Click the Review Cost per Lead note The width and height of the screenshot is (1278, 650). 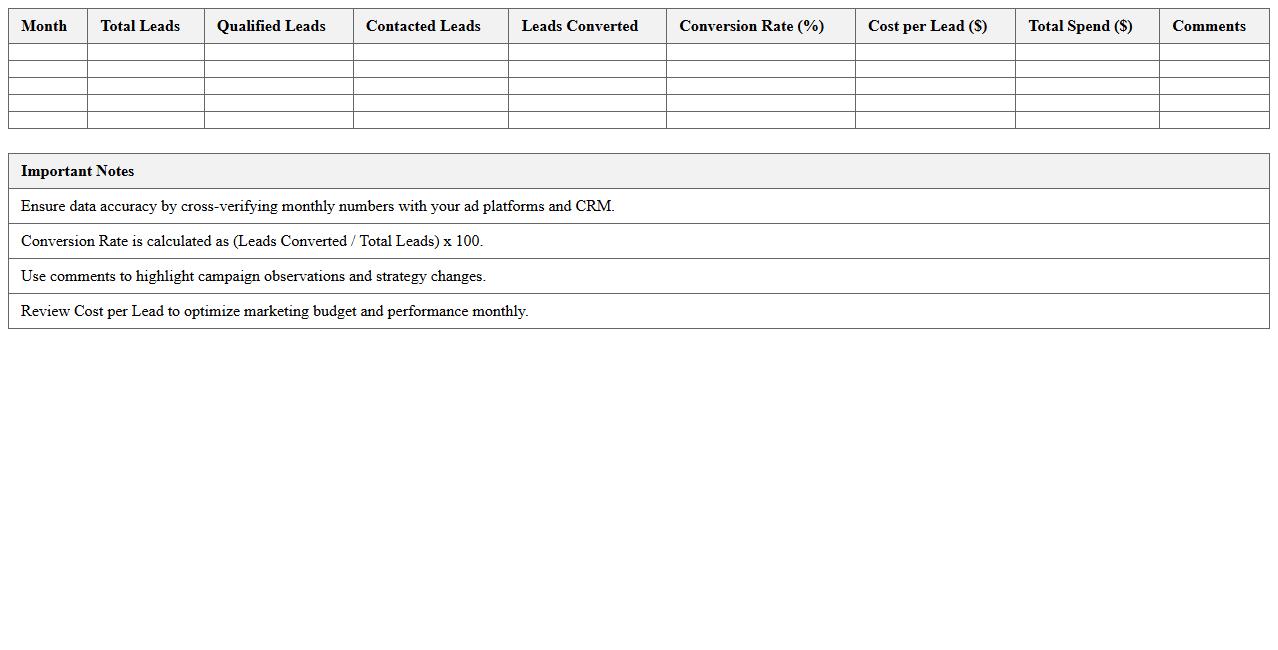274,311
